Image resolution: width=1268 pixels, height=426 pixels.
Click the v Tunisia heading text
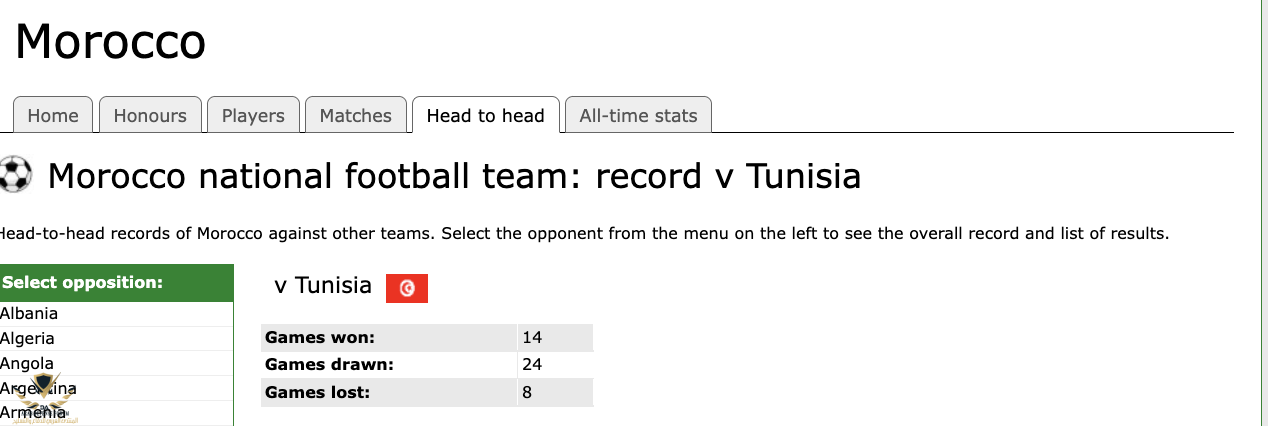coord(323,286)
